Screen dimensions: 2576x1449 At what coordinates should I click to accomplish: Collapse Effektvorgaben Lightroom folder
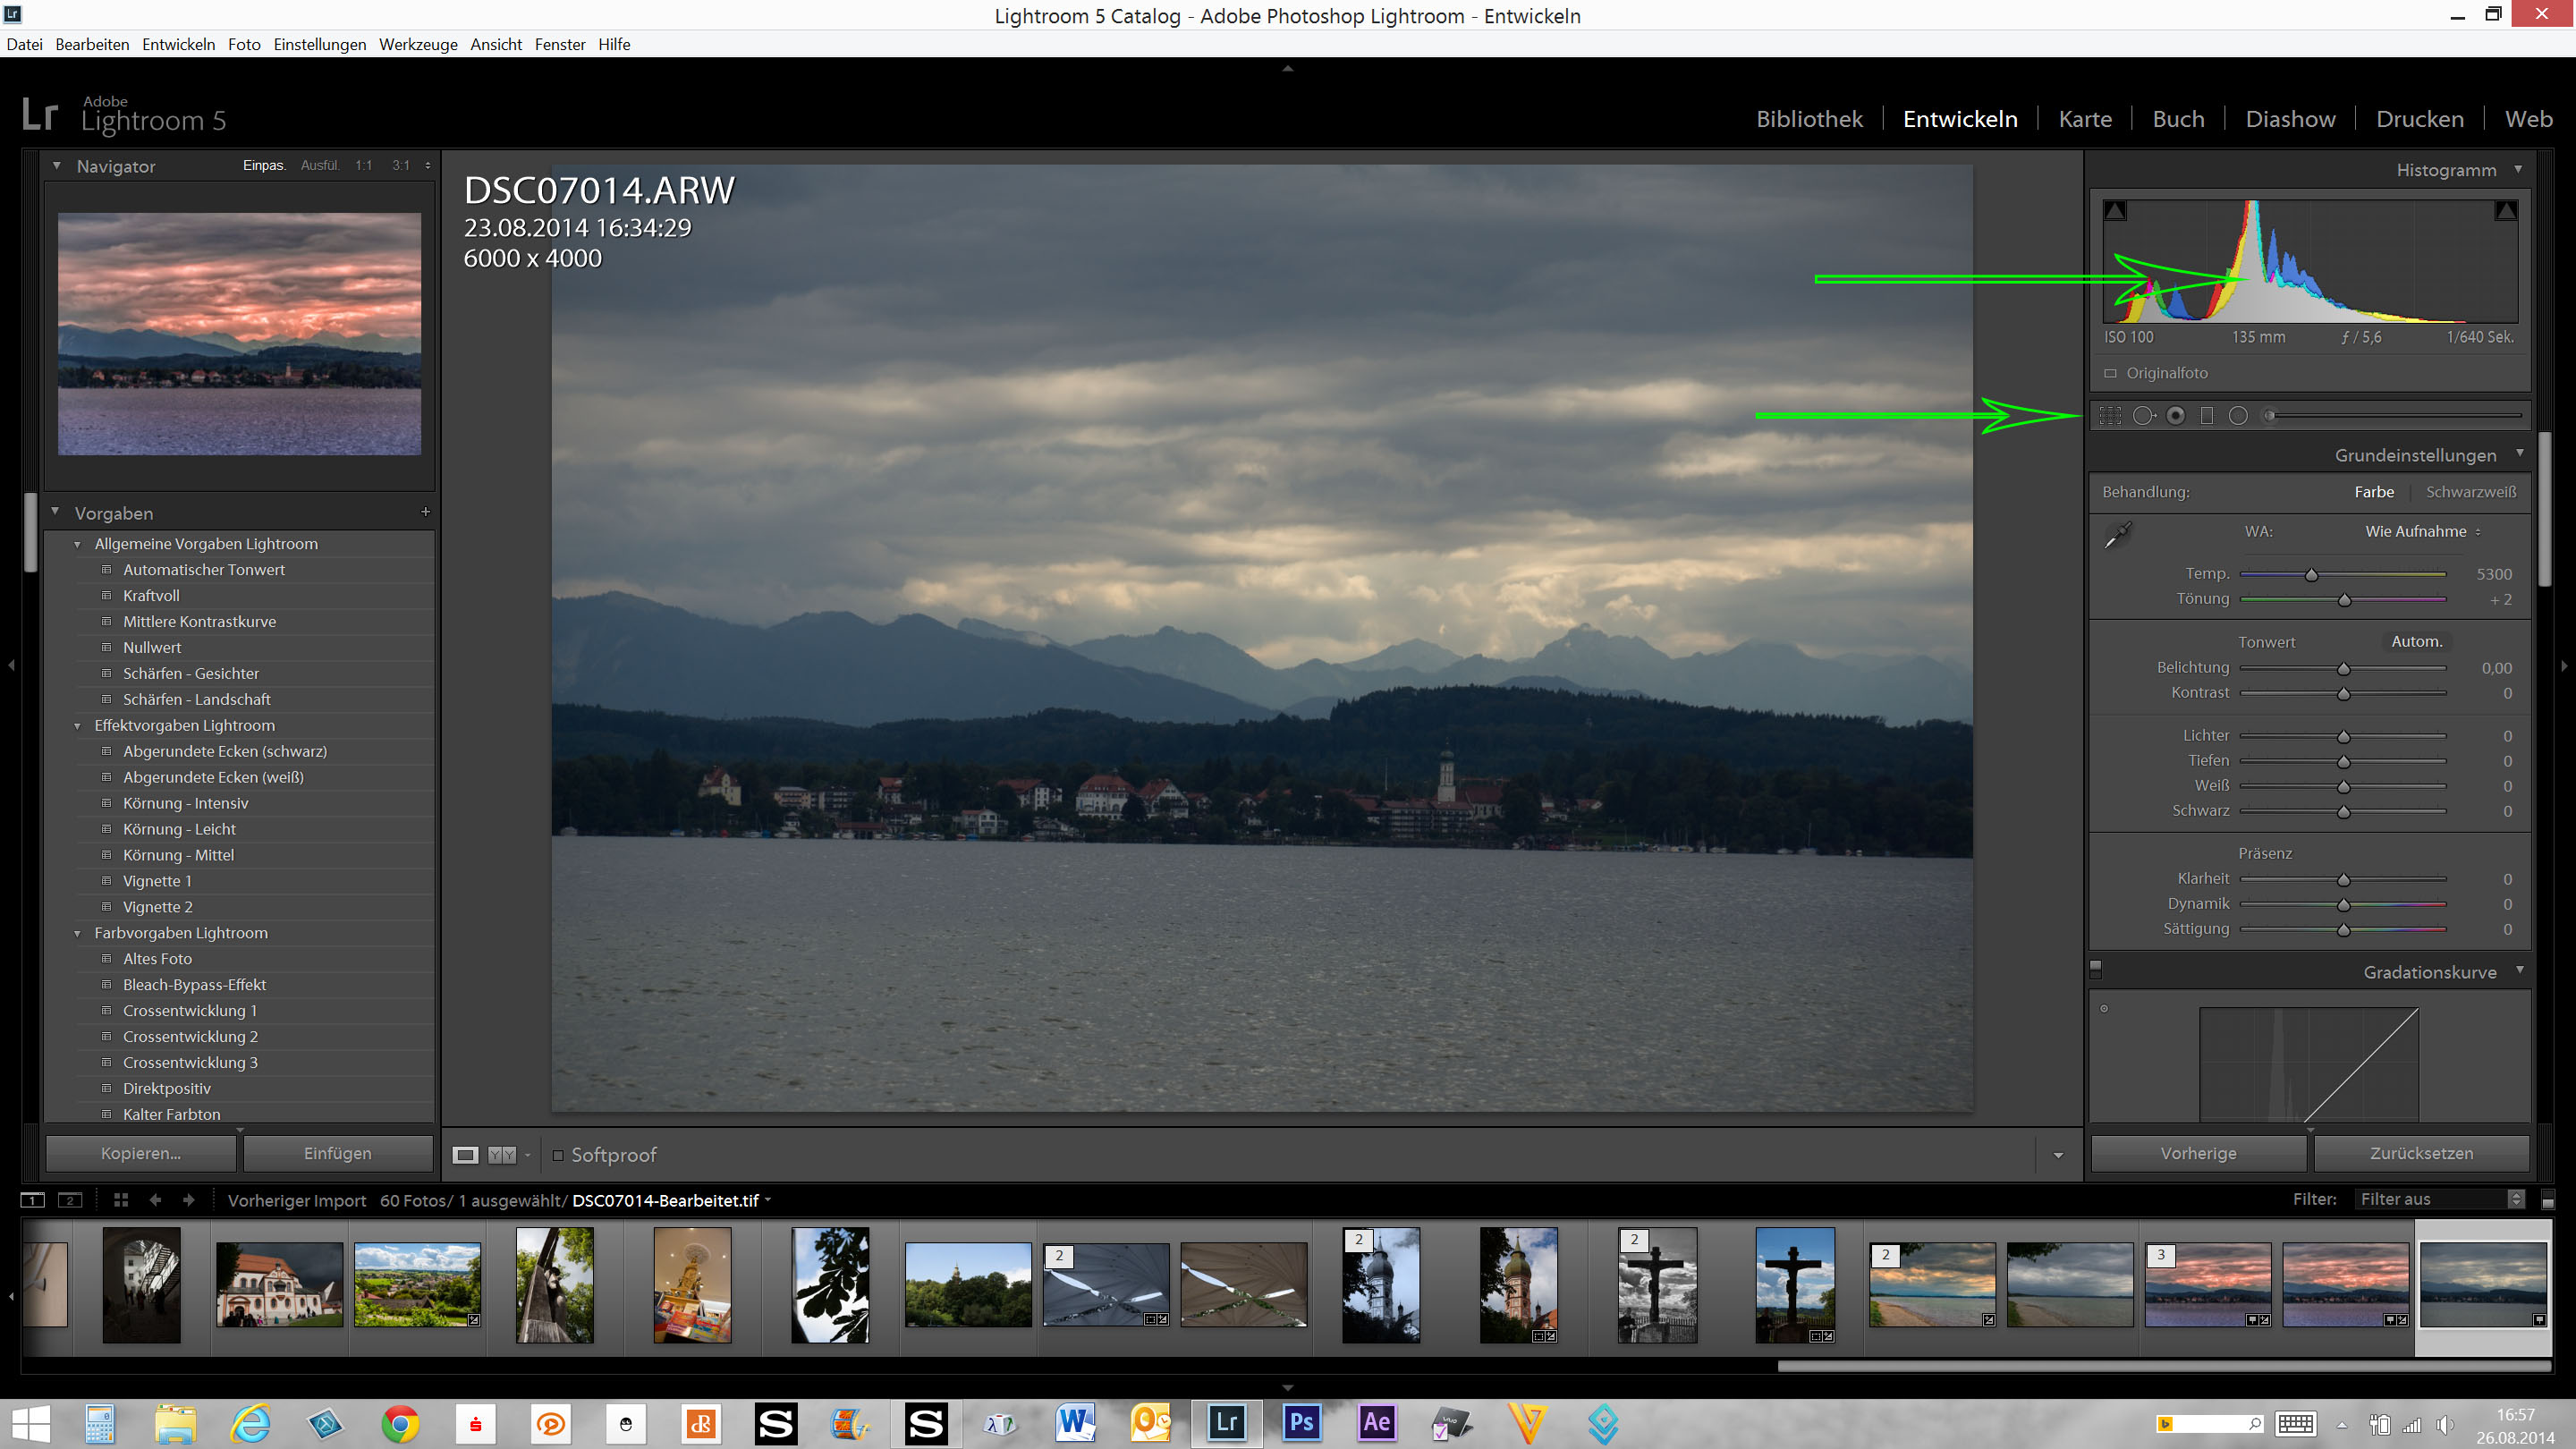tap(77, 726)
